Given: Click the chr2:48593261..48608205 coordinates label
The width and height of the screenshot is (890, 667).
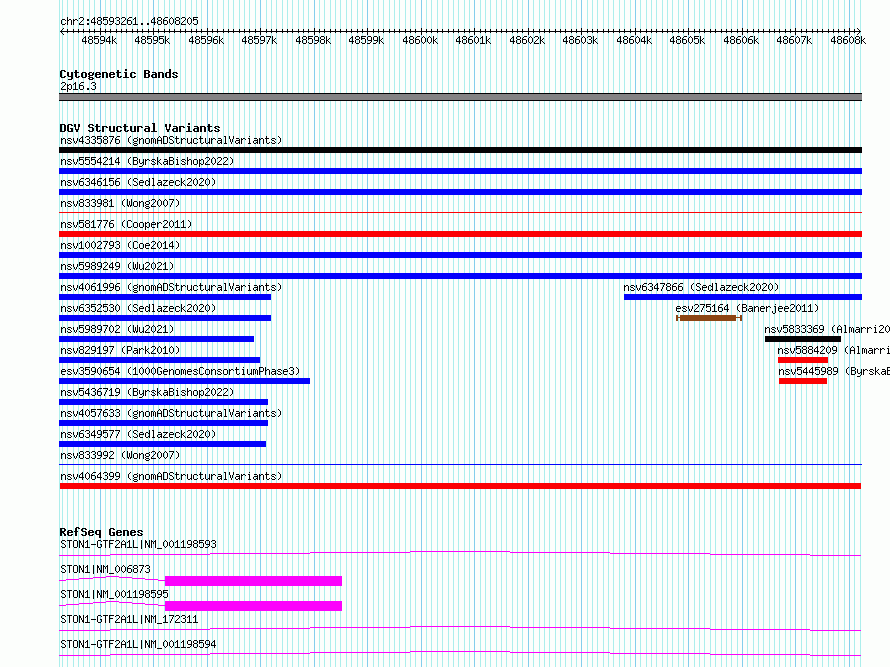Looking at the screenshot, I should 129,21.
